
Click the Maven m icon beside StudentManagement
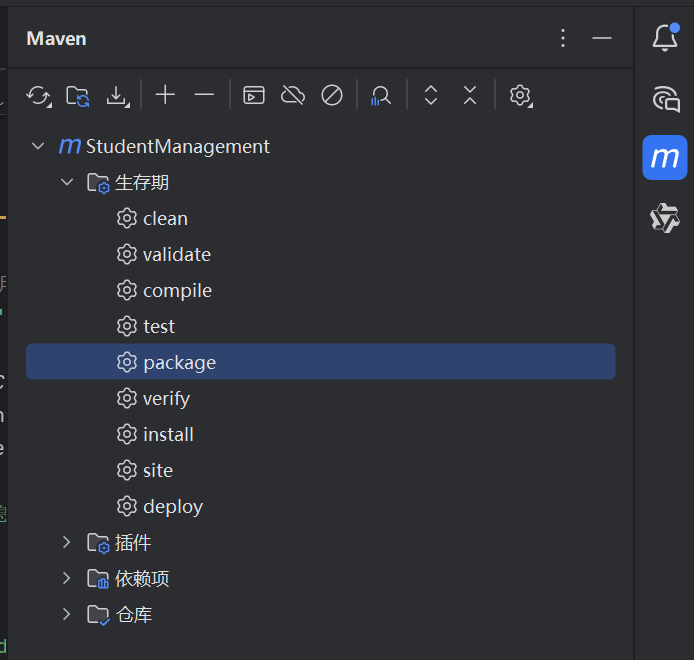pyautogui.click(x=70, y=146)
